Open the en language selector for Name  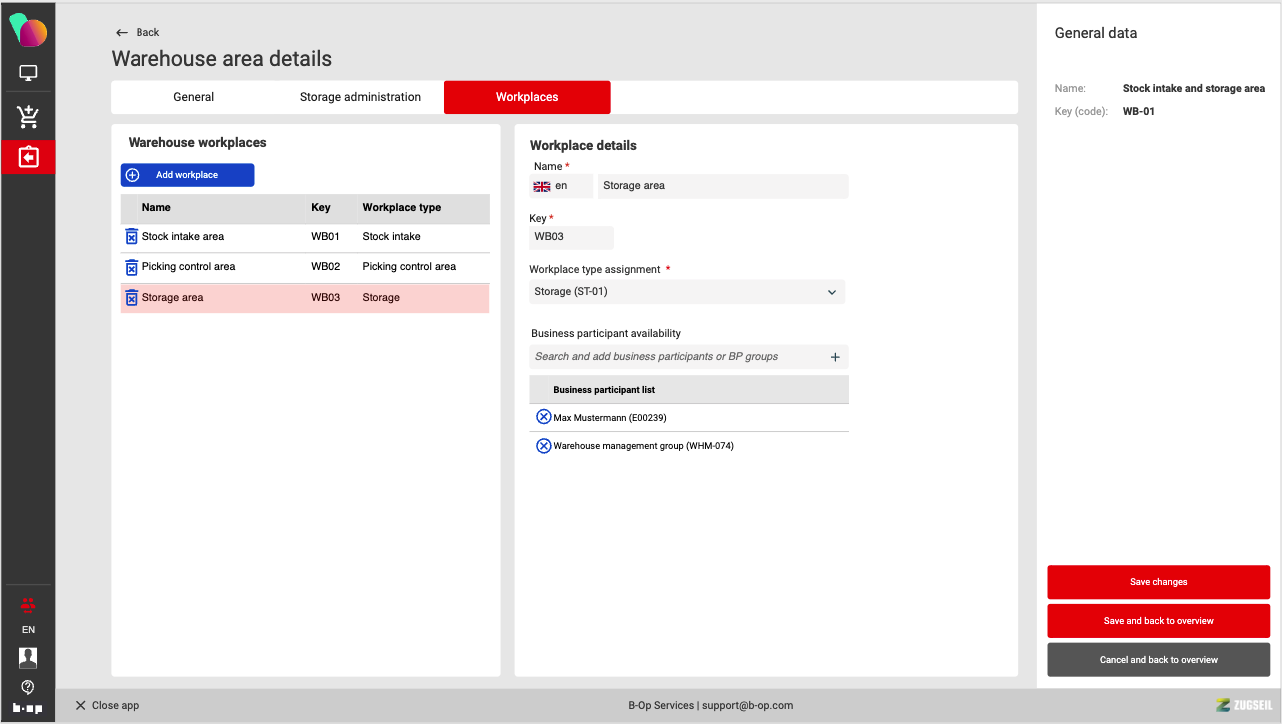pyautogui.click(x=560, y=186)
